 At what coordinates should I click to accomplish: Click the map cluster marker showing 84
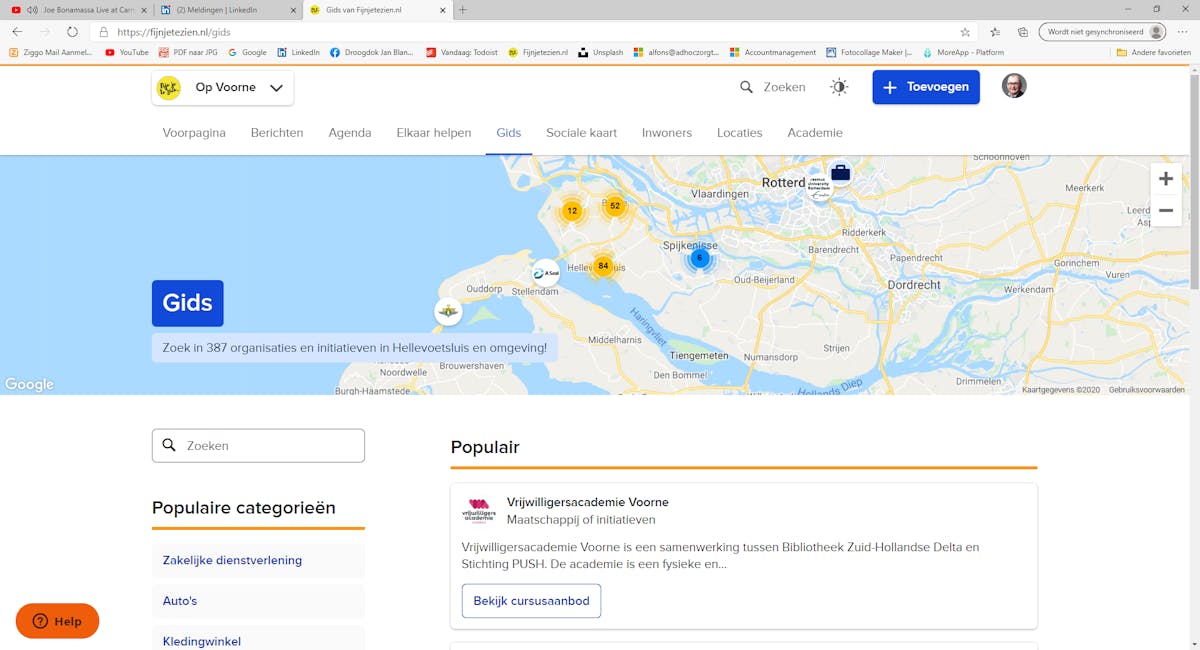pyautogui.click(x=603, y=266)
